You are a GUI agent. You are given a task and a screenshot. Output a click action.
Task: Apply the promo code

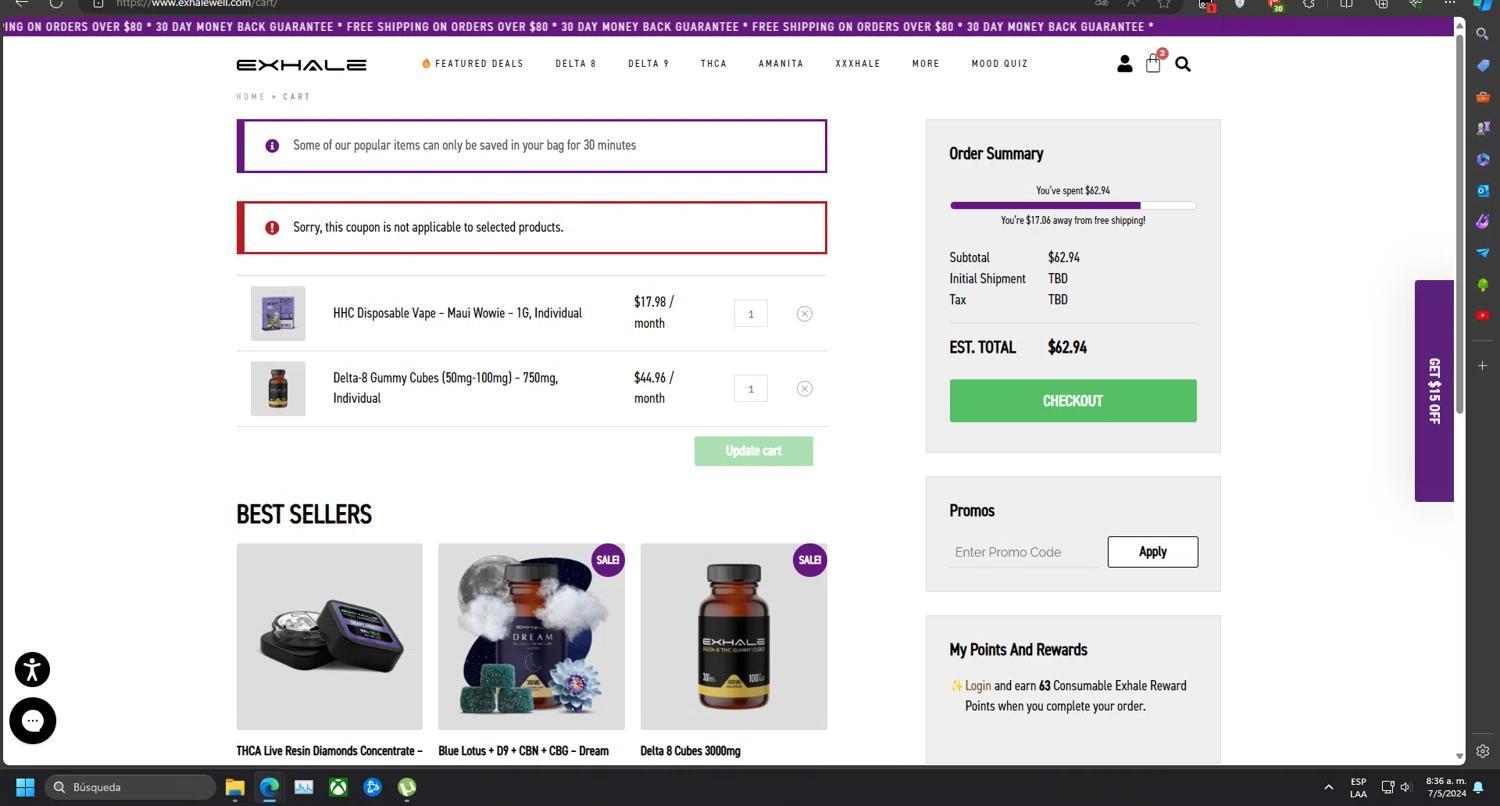pos(1153,552)
